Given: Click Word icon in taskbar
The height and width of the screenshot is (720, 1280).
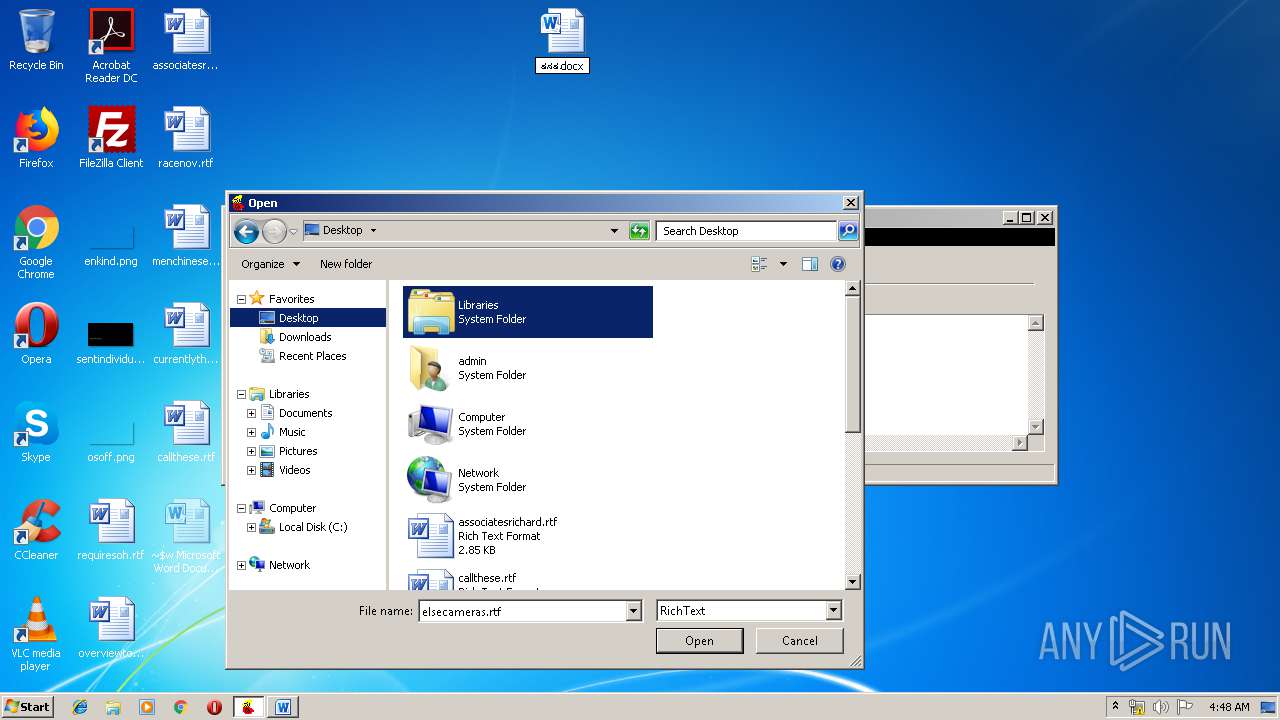Looking at the screenshot, I should [283, 707].
